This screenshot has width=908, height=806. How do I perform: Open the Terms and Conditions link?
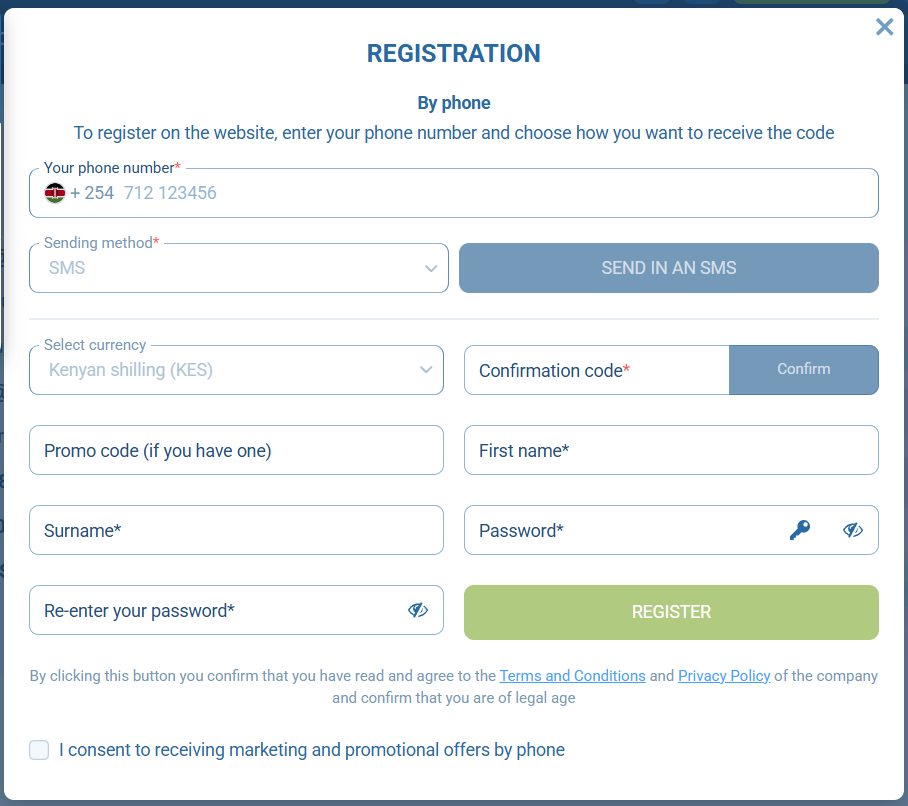572,675
